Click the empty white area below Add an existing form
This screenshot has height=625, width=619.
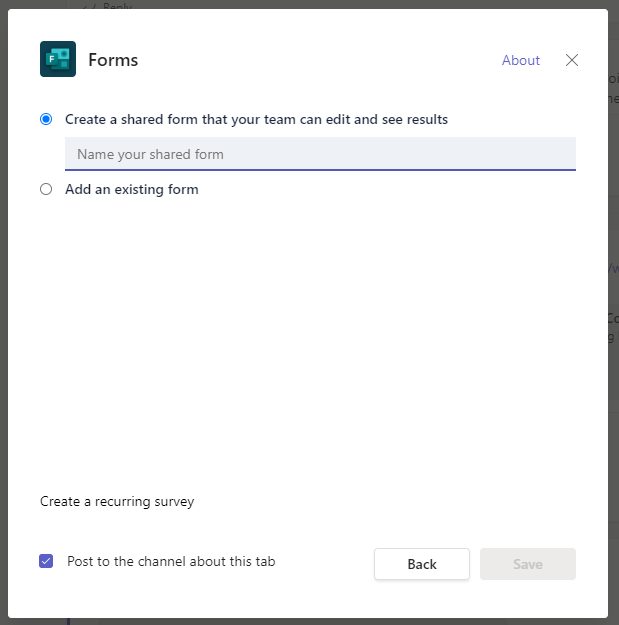307,339
